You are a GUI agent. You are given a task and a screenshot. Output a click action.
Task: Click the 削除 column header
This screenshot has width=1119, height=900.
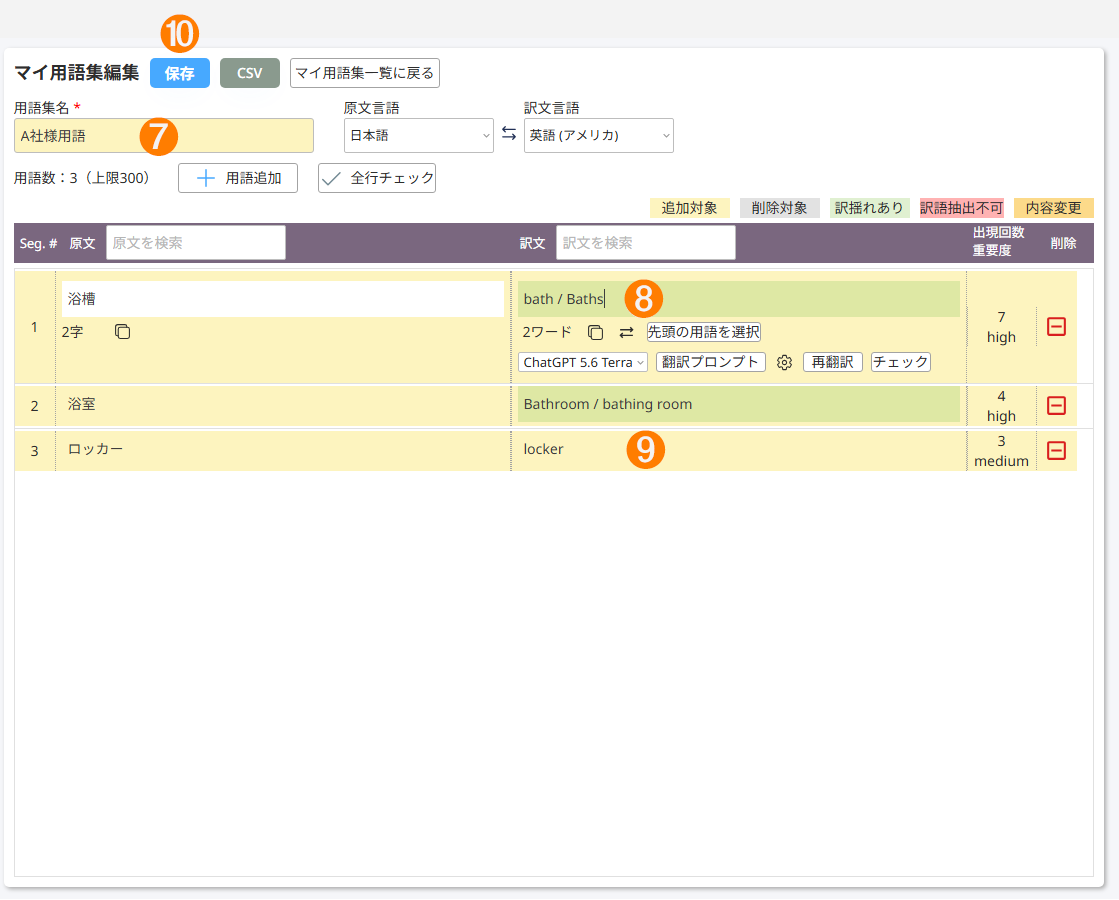coord(1063,243)
